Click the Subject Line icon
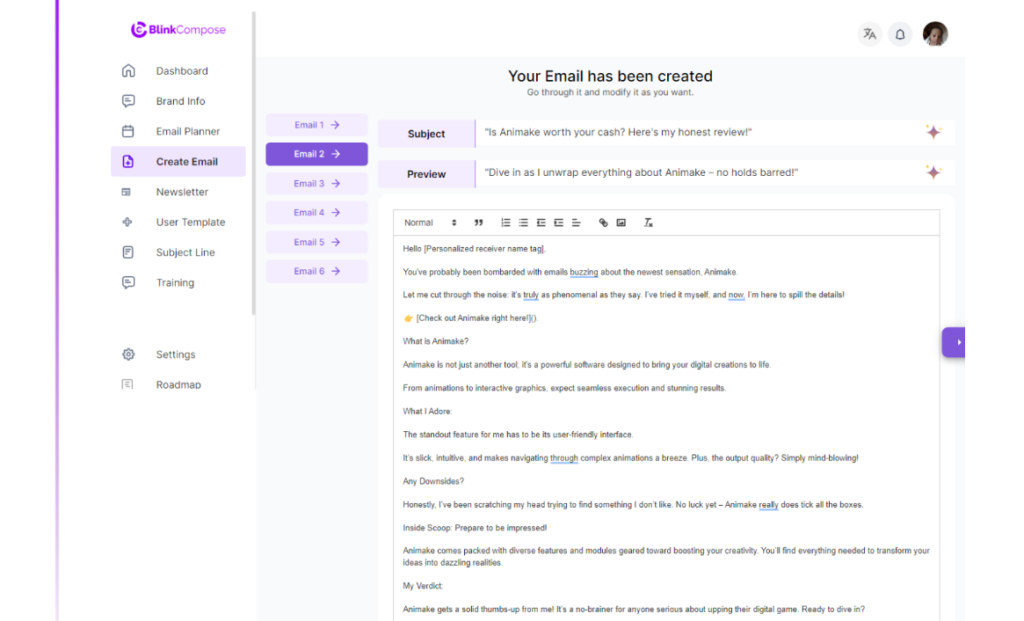Screen dimensions: 1024x621 (128, 252)
